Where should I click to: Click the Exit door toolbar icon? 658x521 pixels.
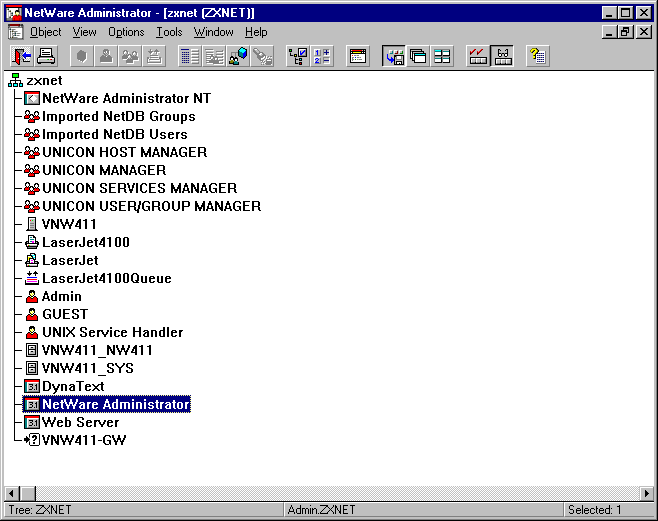click(21, 56)
